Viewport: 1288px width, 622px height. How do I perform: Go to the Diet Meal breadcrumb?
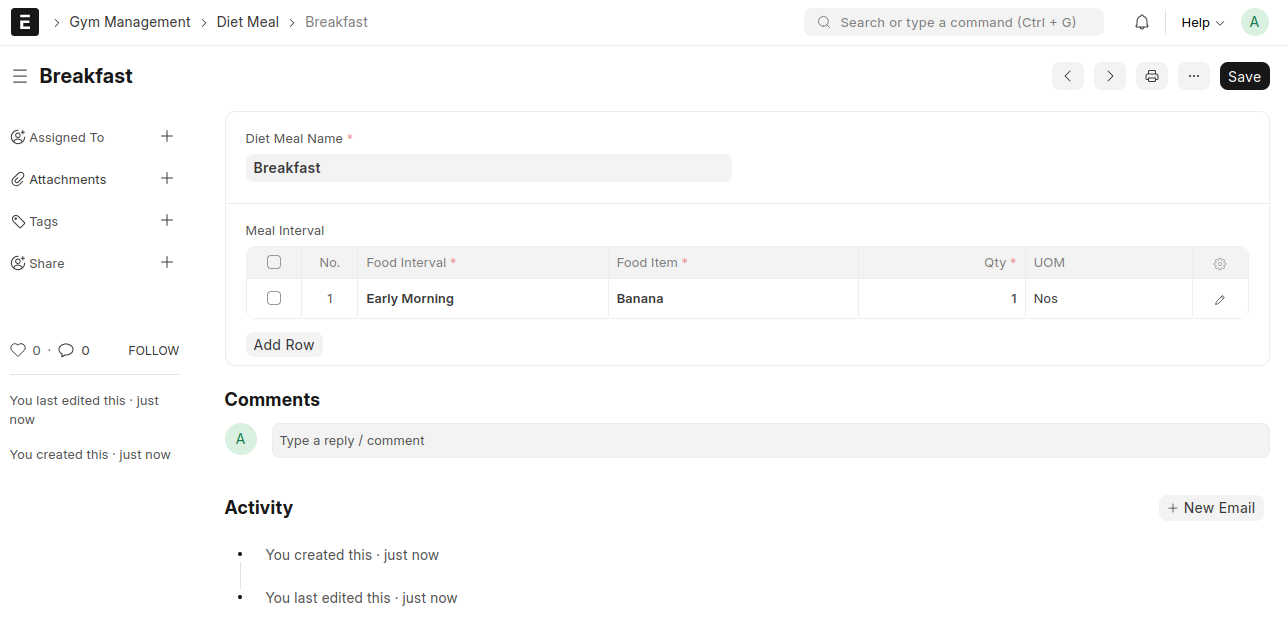click(248, 21)
